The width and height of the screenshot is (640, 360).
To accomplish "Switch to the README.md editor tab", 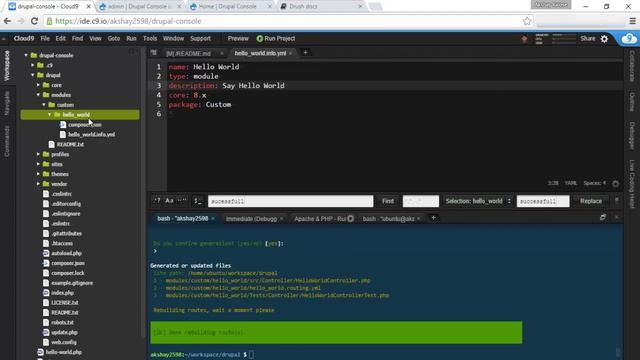I will click(x=188, y=53).
